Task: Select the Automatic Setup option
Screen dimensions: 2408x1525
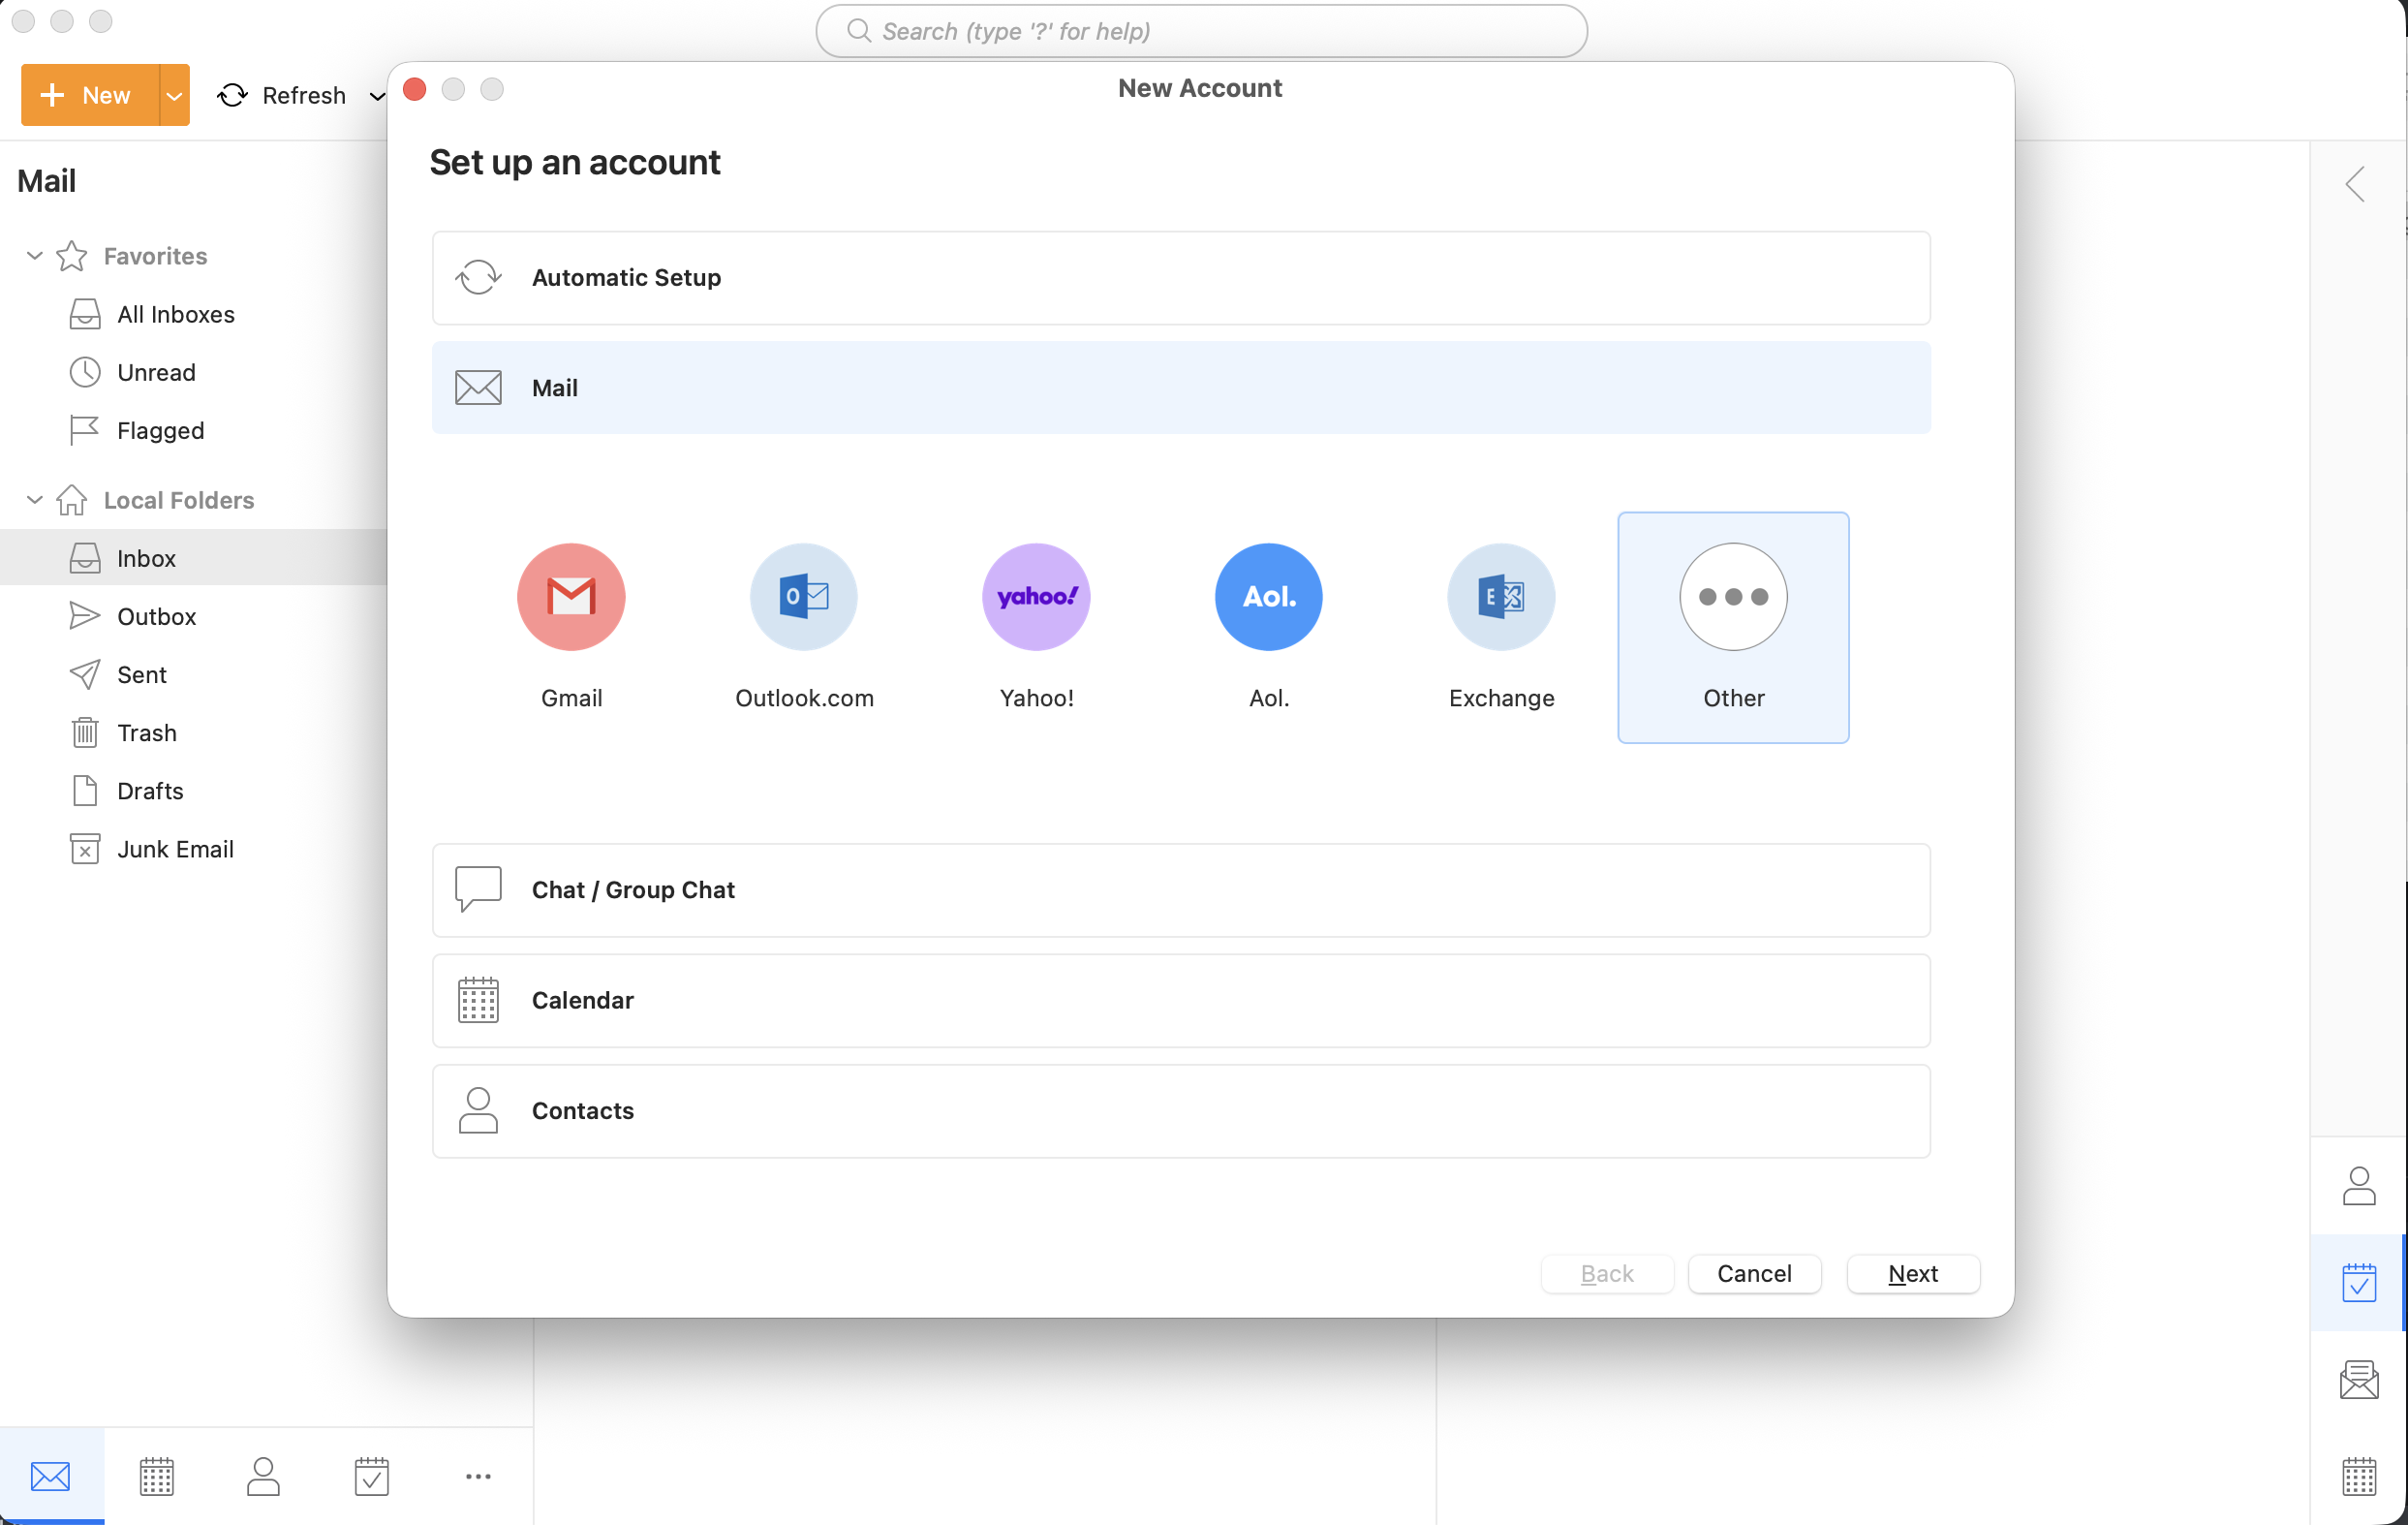Action: (1180, 278)
